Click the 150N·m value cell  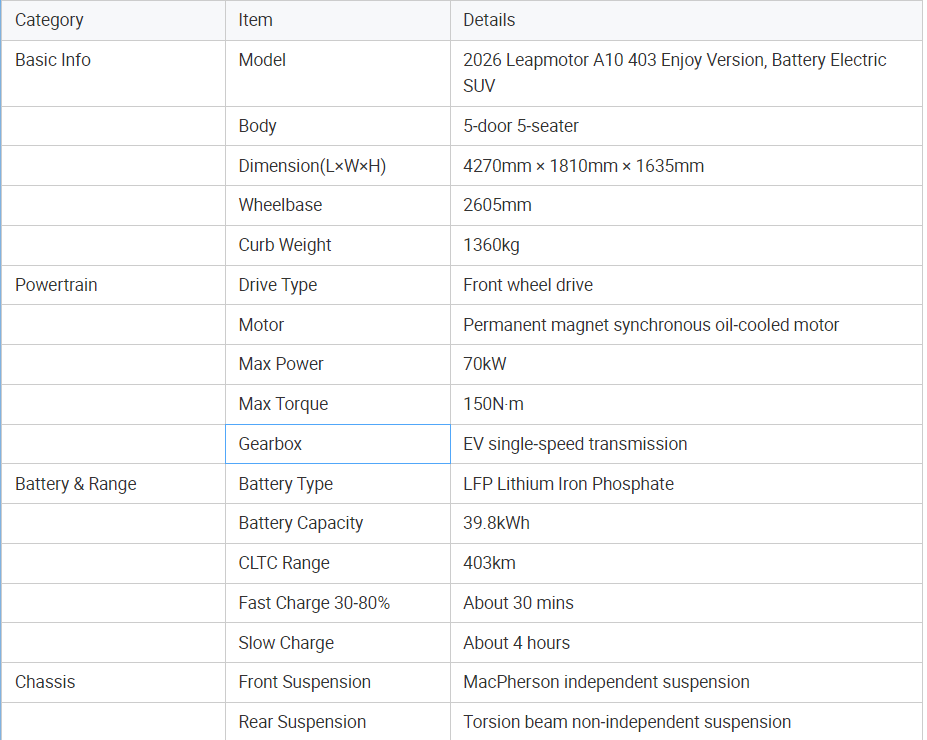[686, 404]
